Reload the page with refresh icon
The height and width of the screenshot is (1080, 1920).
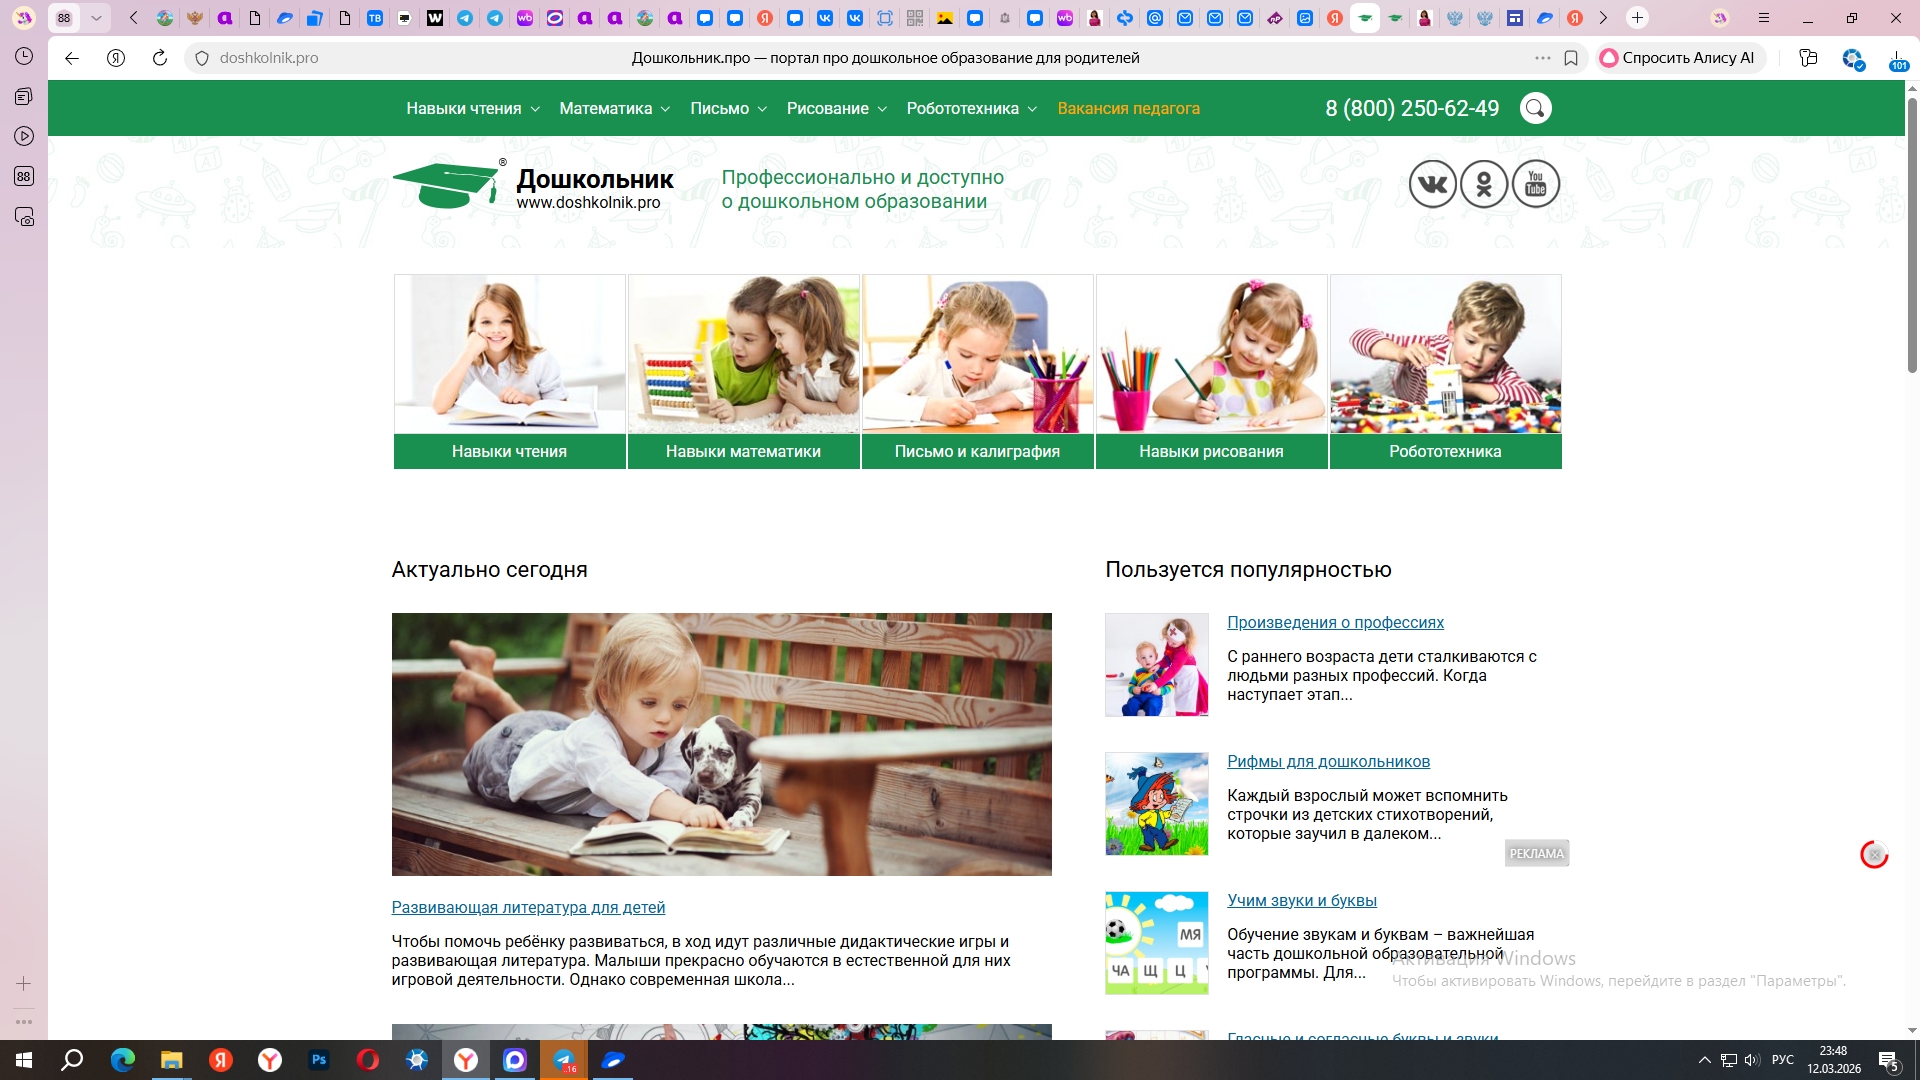point(159,58)
